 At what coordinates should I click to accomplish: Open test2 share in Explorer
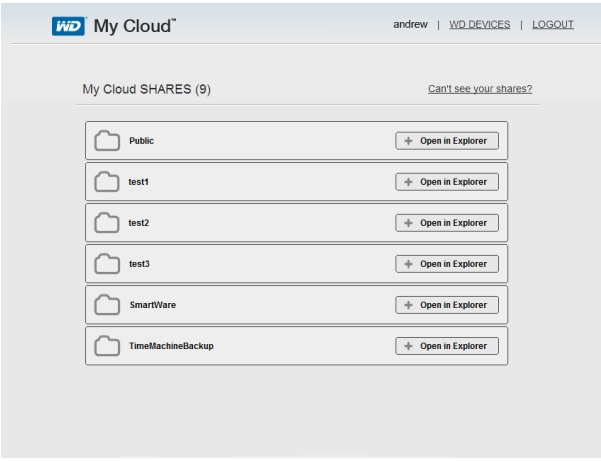coord(447,223)
